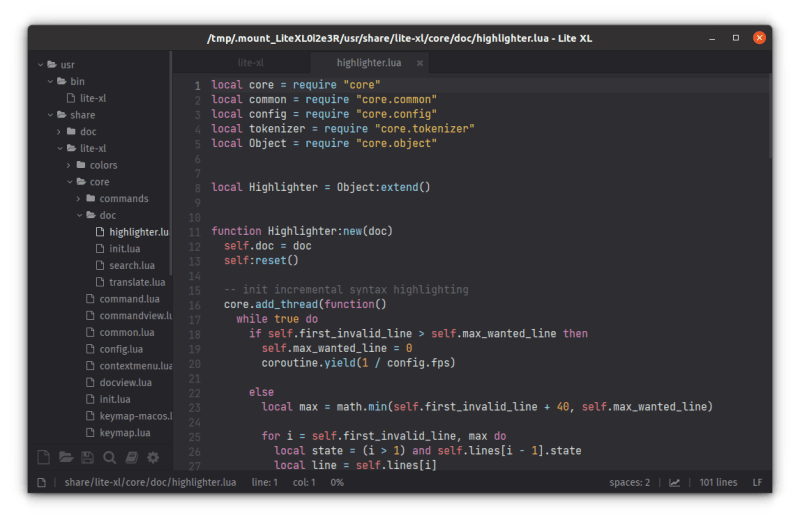This screenshot has width=800, height=522.
Task: Open find with the magnifying glass icon
Action: pos(109,458)
